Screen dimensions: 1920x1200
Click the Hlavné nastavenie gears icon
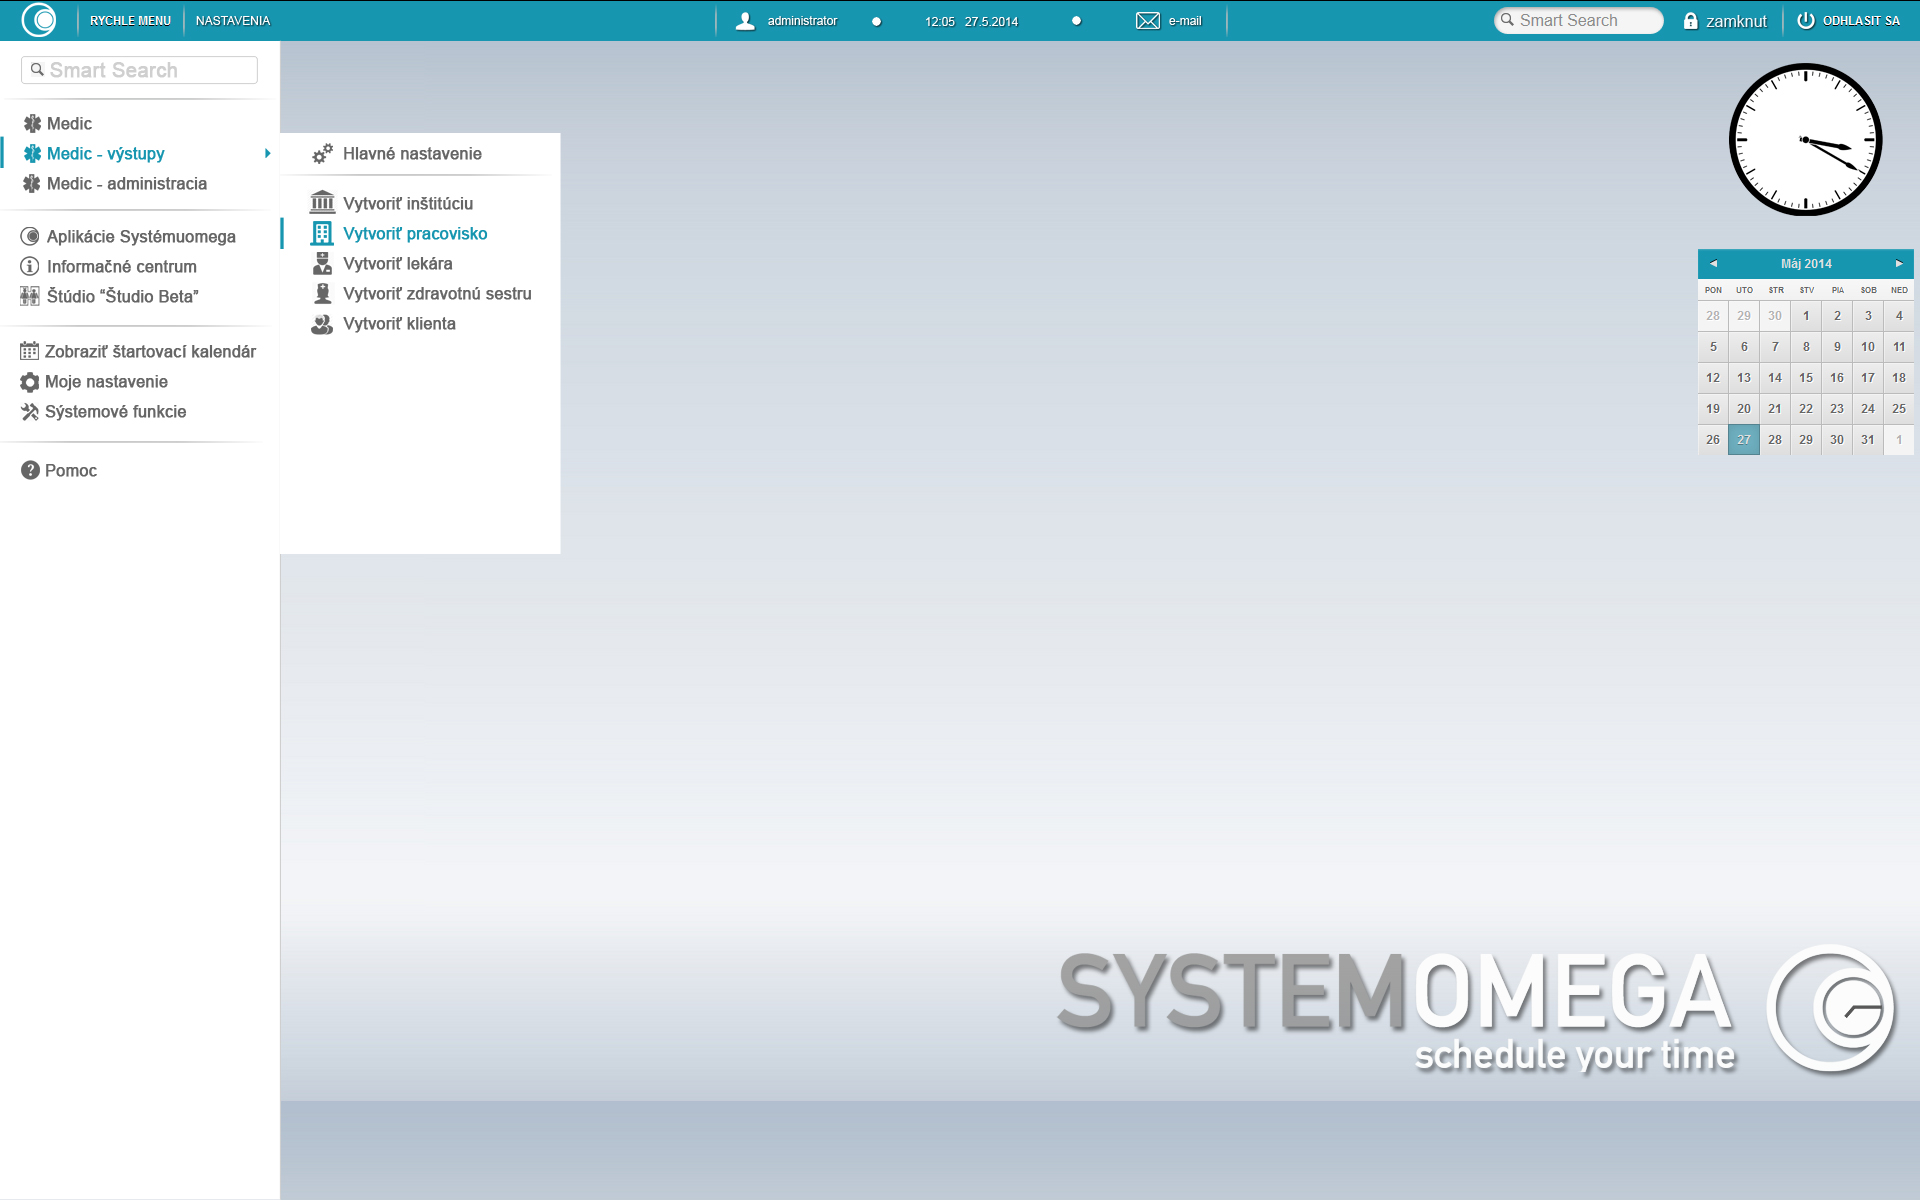[x=322, y=154]
